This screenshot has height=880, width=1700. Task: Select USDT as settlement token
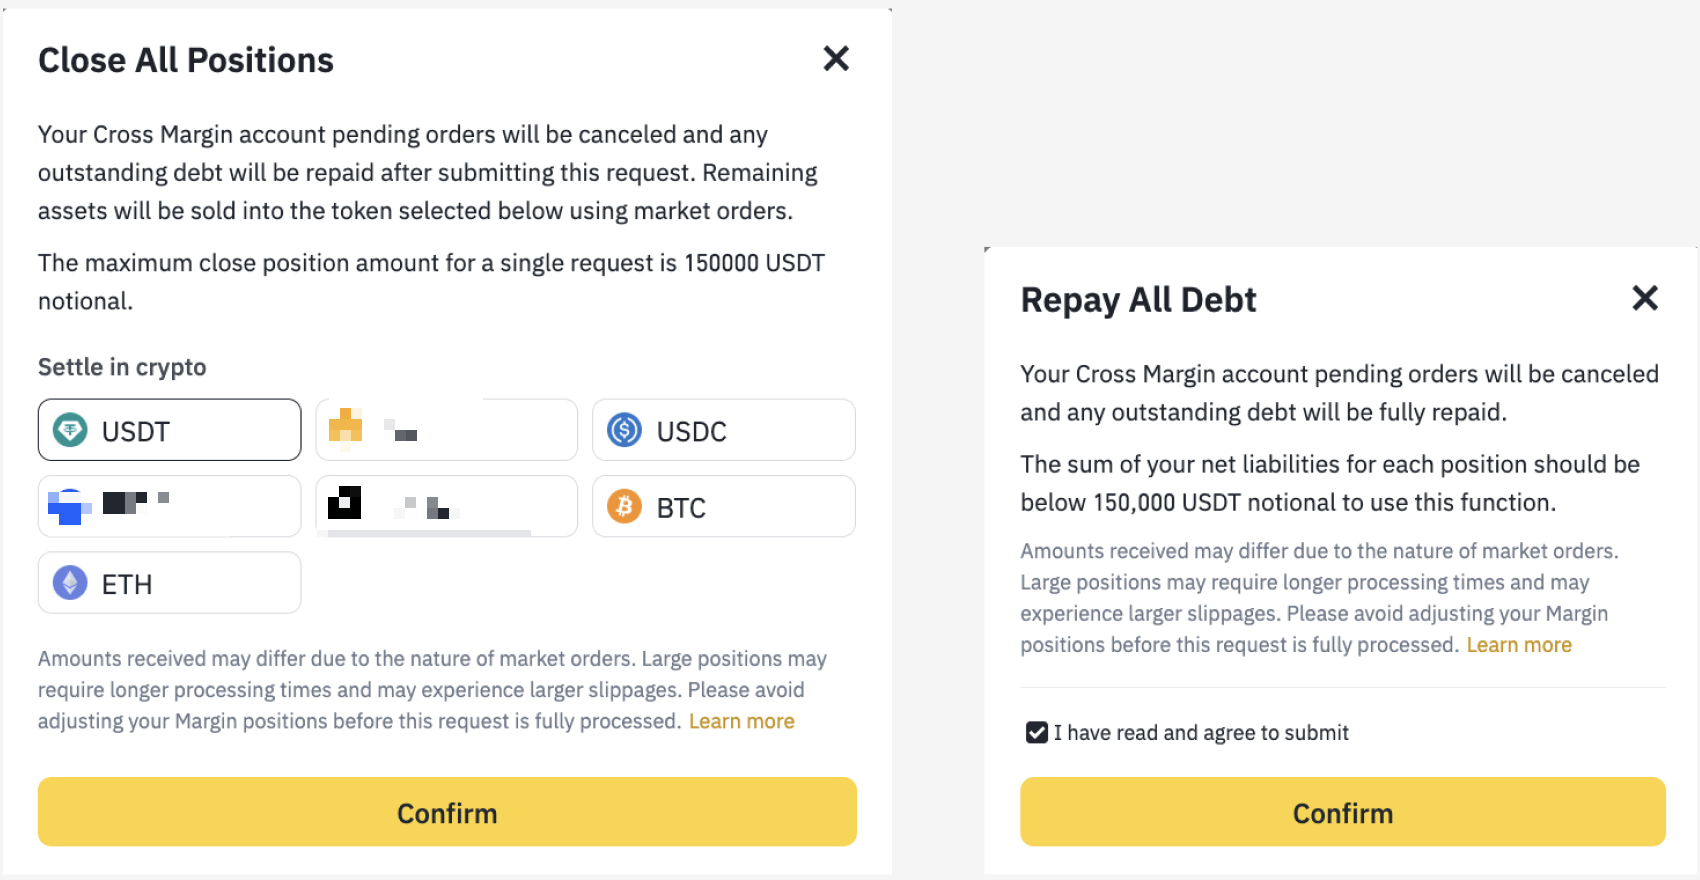(169, 430)
